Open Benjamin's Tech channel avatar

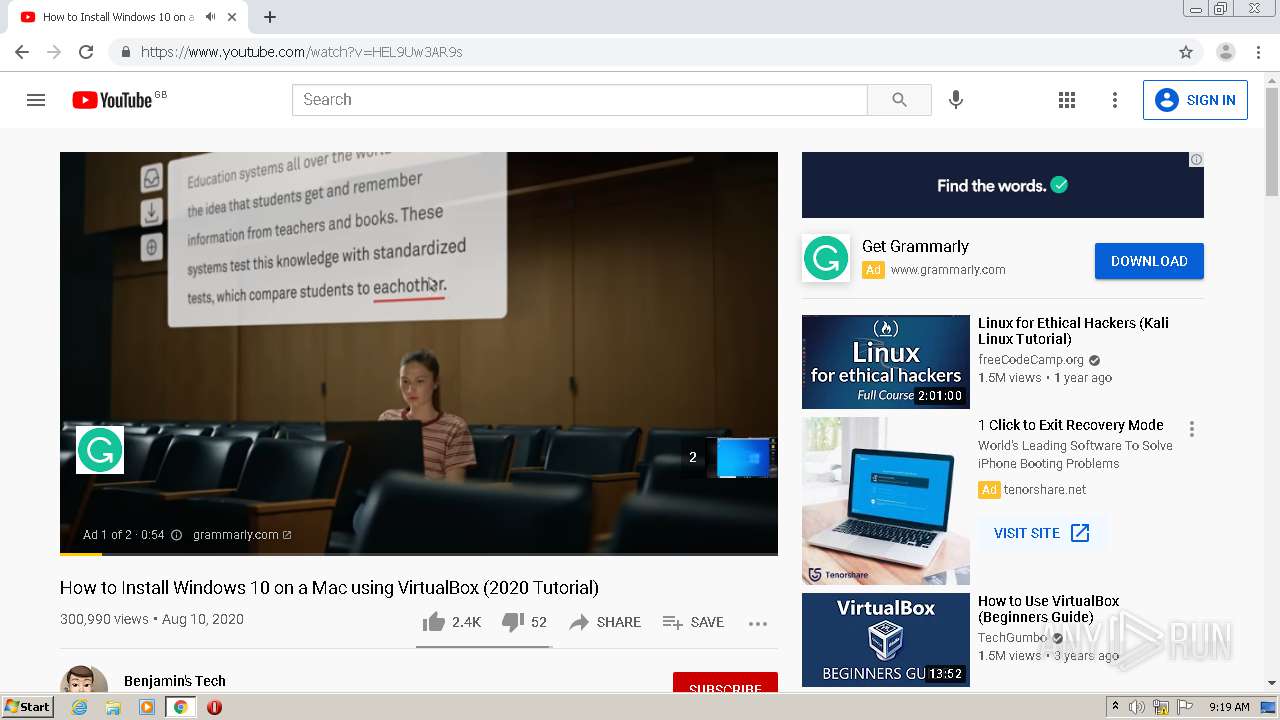[84, 680]
